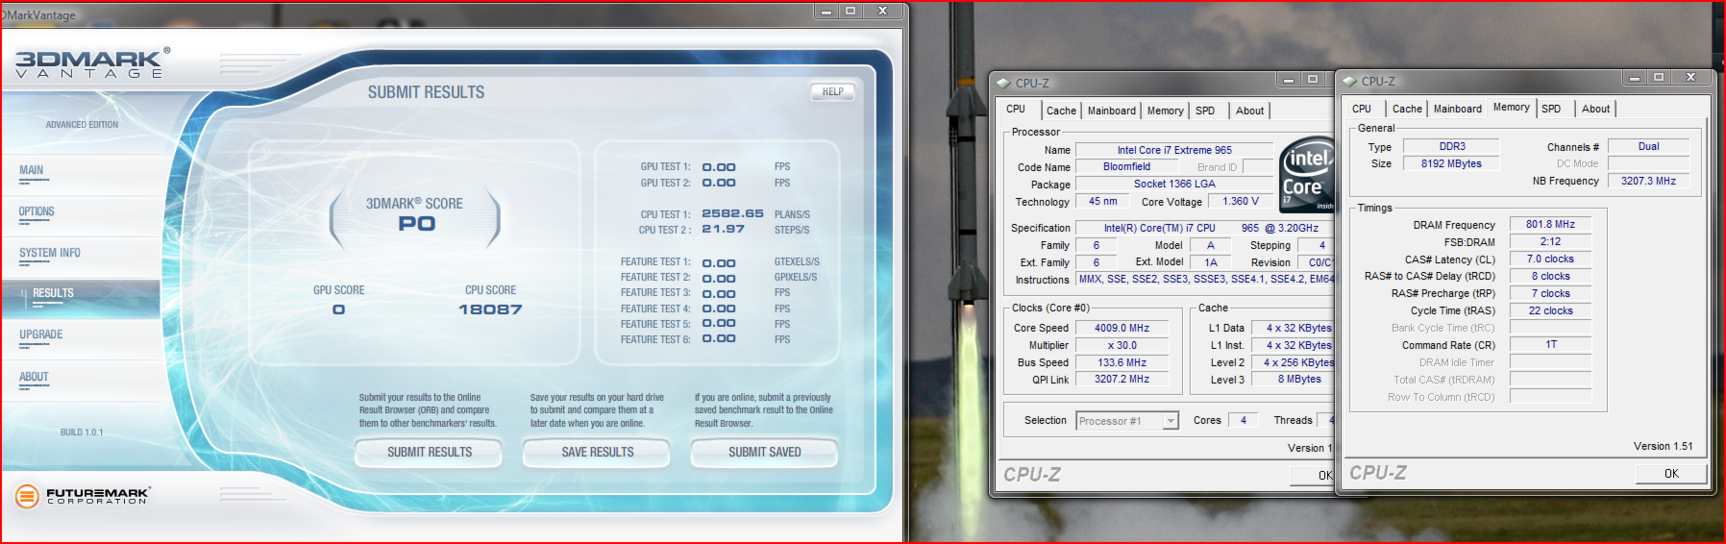
Task: Click the Core Speed field 4009.0 MHz
Action: point(1122,328)
